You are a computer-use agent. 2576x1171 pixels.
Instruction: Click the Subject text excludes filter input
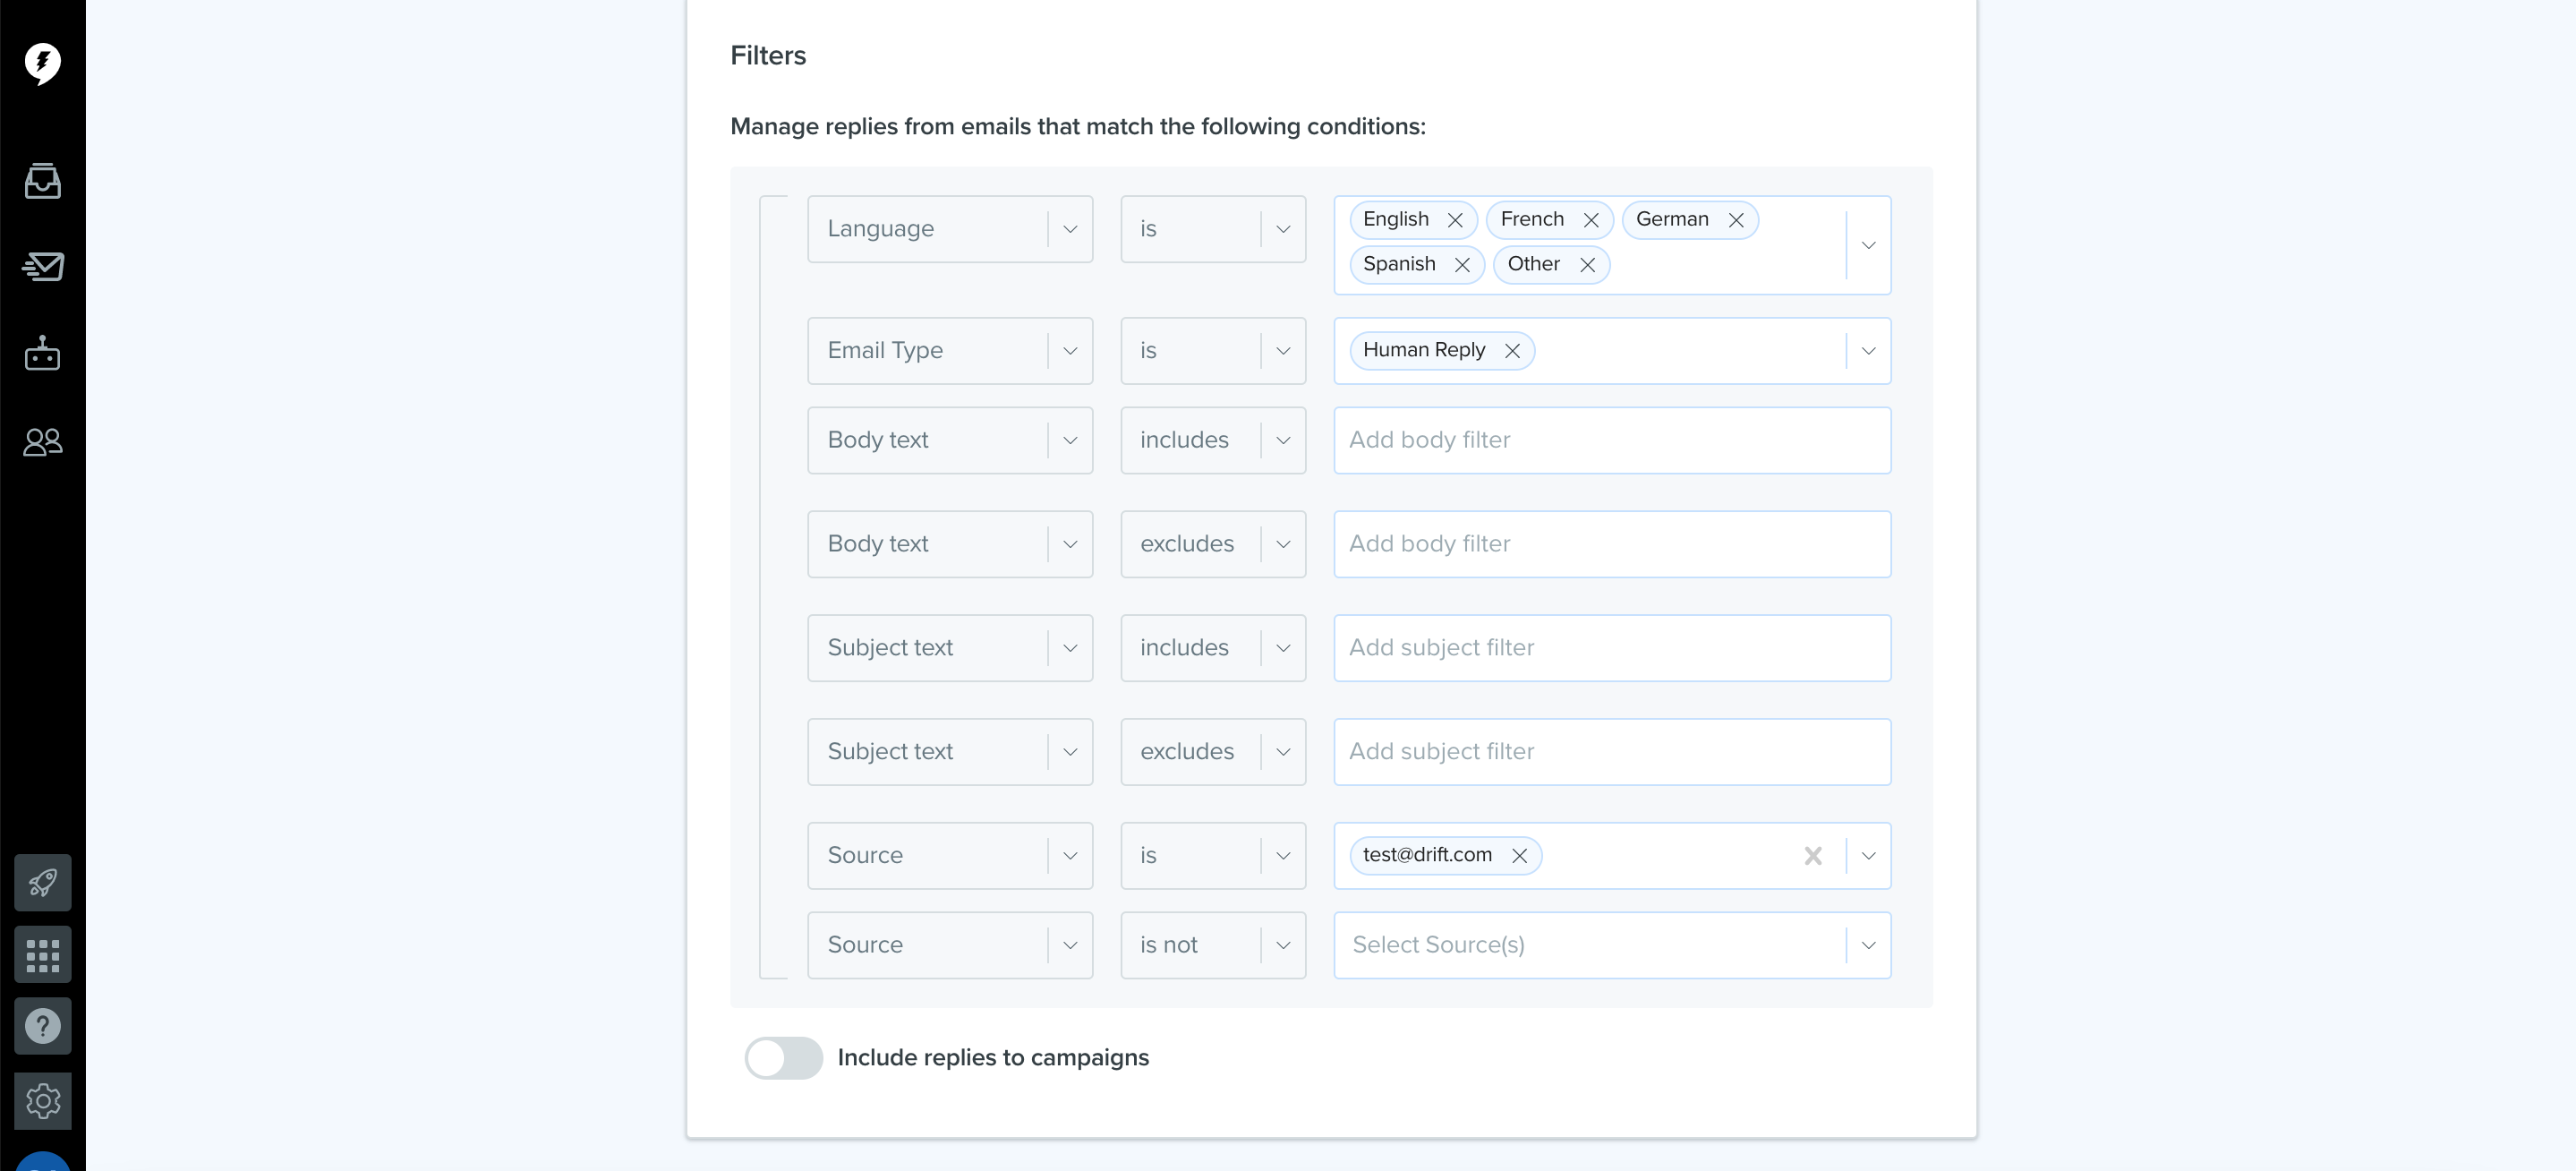pyautogui.click(x=1611, y=752)
